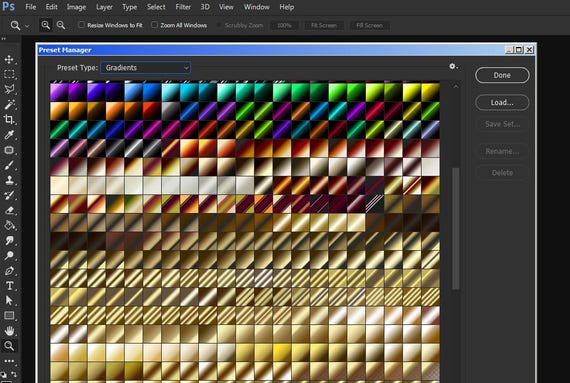Select the Brush tool
The width and height of the screenshot is (570, 383).
(9, 165)
